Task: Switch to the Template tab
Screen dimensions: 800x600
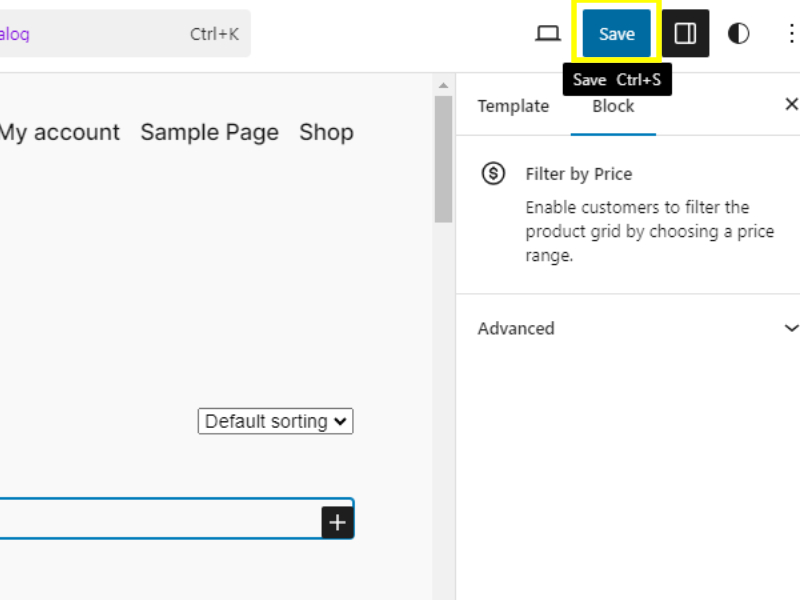Action: (x=513, y=106)
